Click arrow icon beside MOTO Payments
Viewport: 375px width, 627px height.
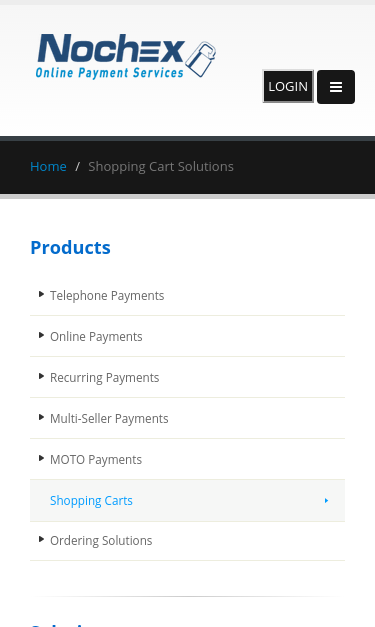point(41,458)
